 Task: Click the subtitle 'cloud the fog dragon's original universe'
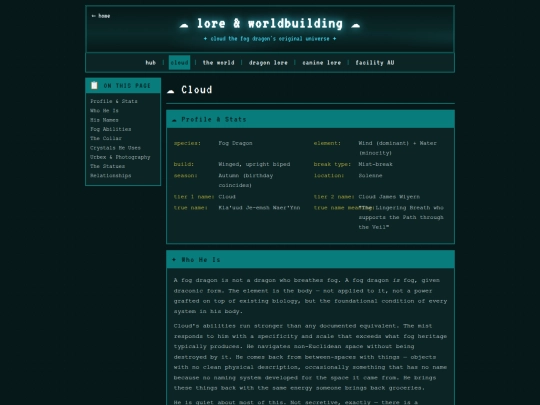click(270, 39)
